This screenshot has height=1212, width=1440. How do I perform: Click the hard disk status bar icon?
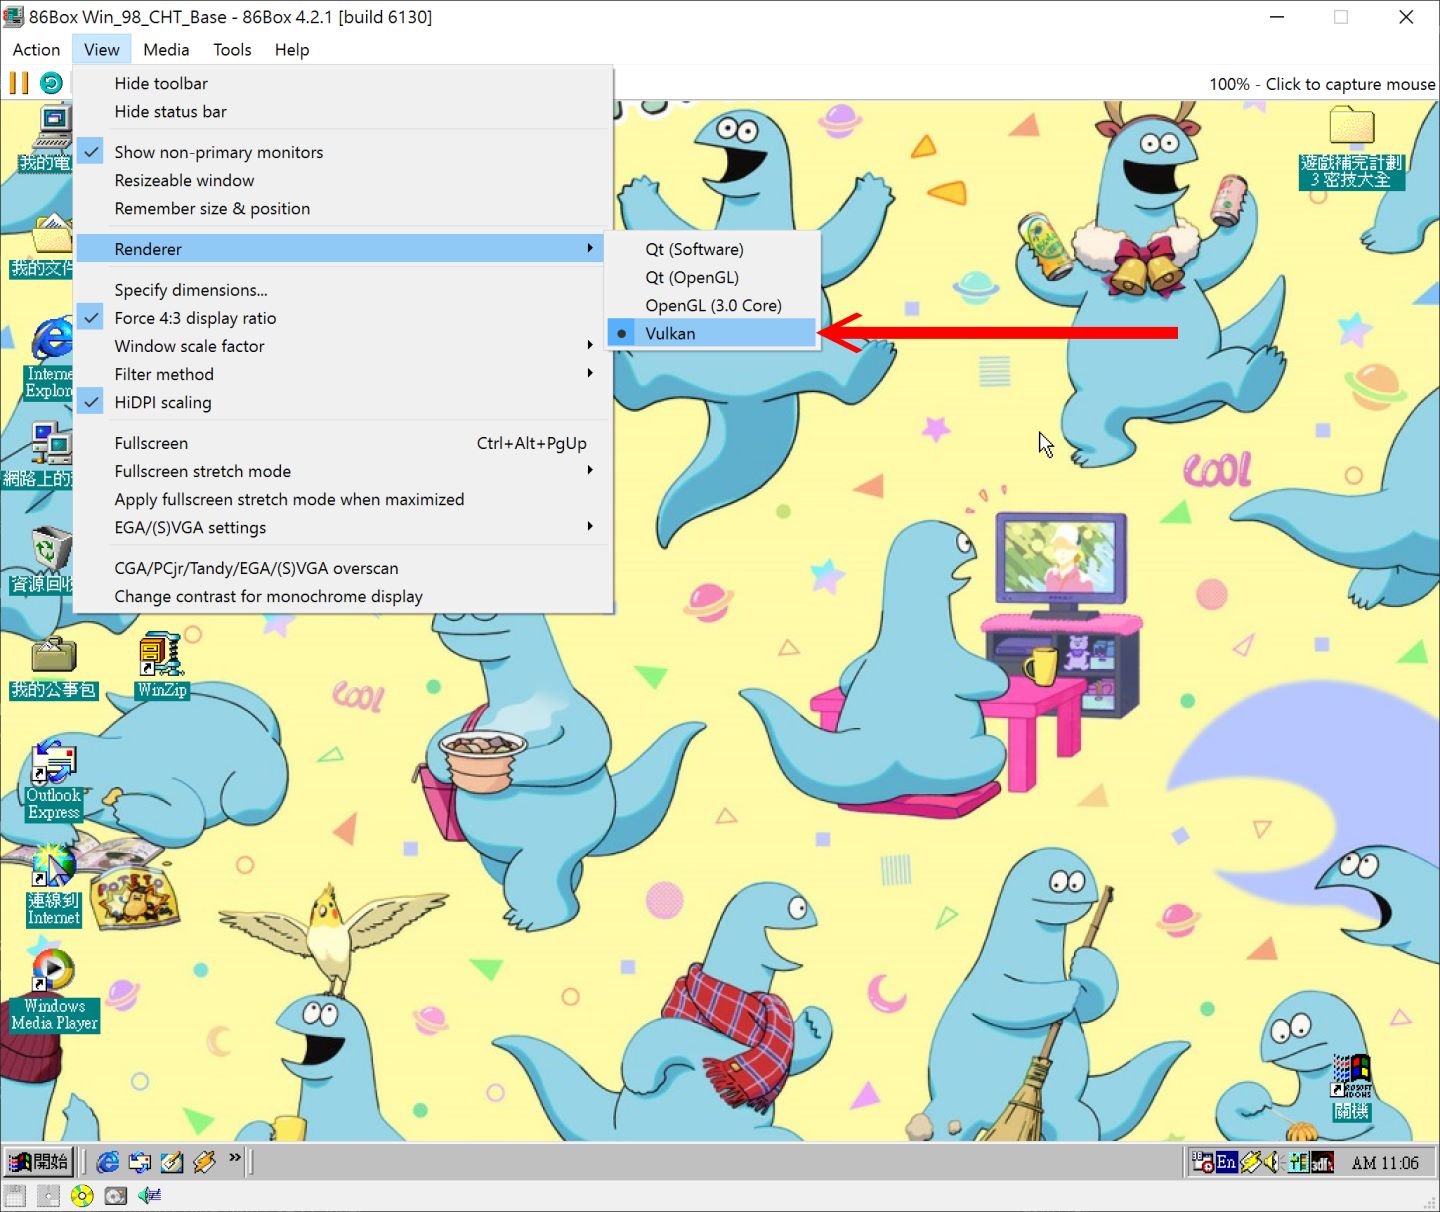point(116,1195)
